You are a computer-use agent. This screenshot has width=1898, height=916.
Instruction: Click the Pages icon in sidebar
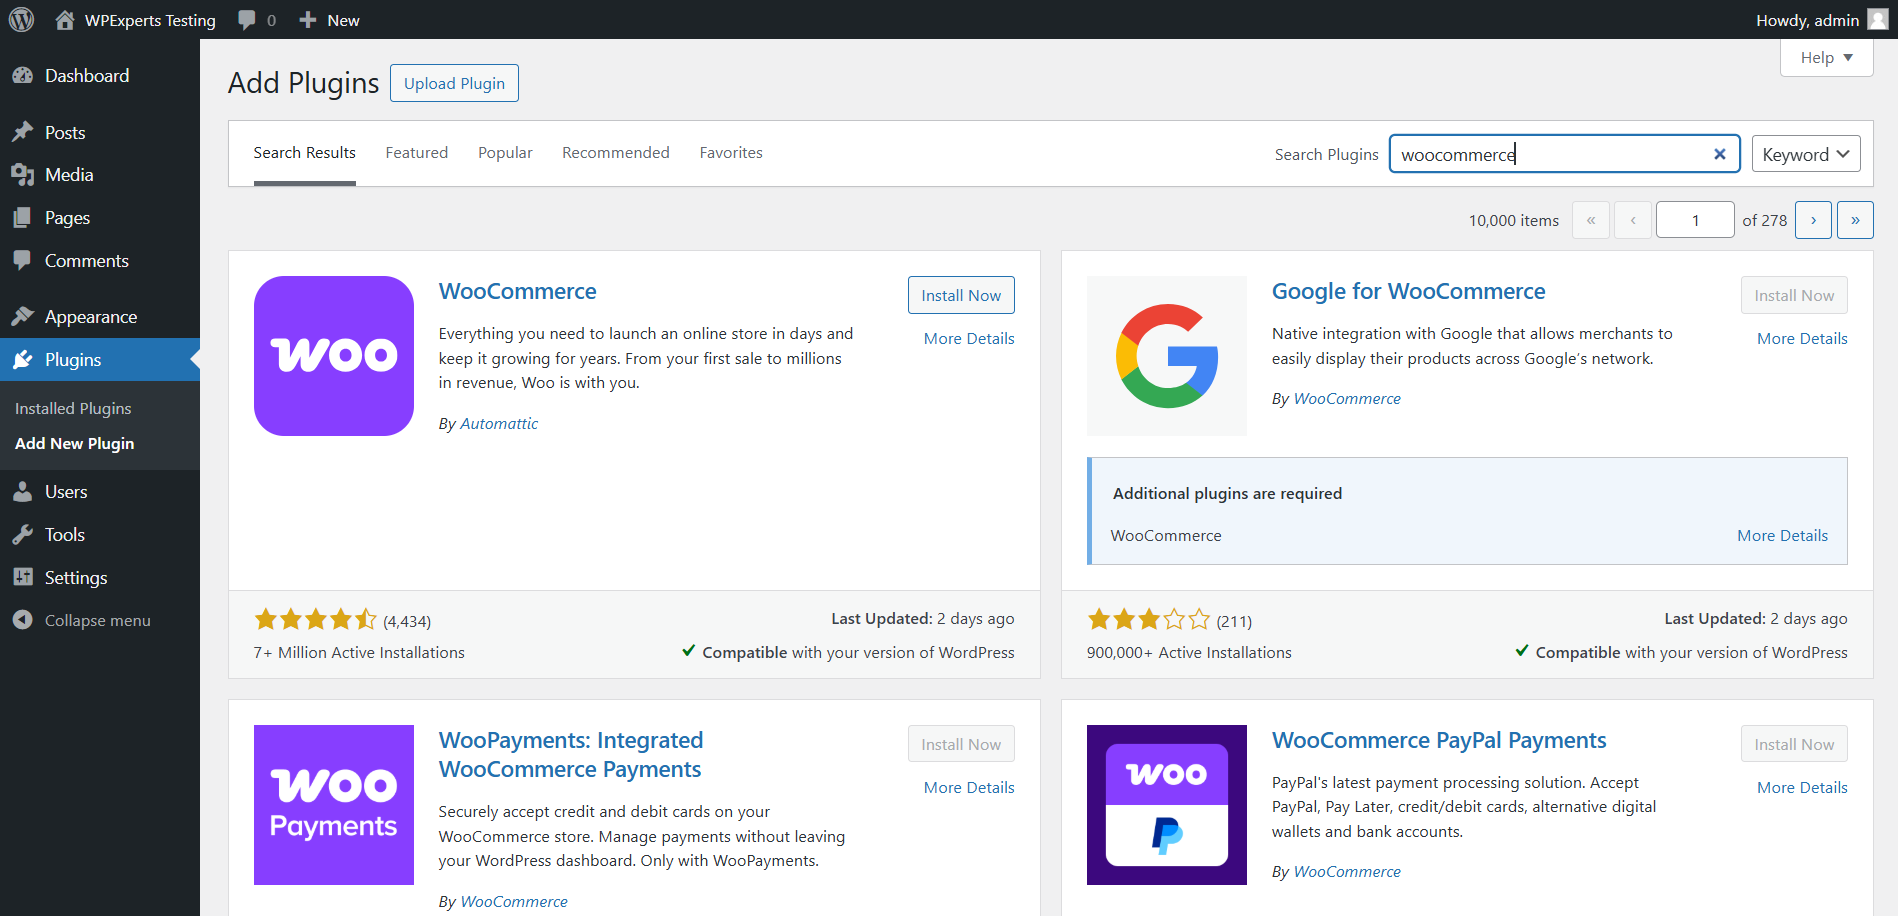coord(22,218)
